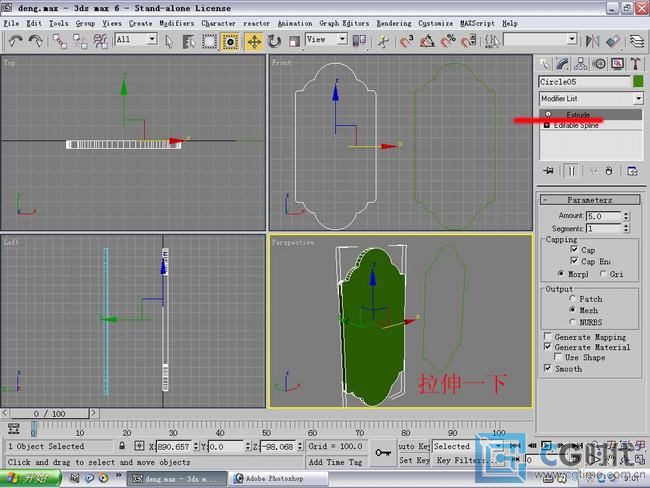This screenshot has width=650, height=488.
Task: Select Grid capping radio button
Action: (603, 273)
